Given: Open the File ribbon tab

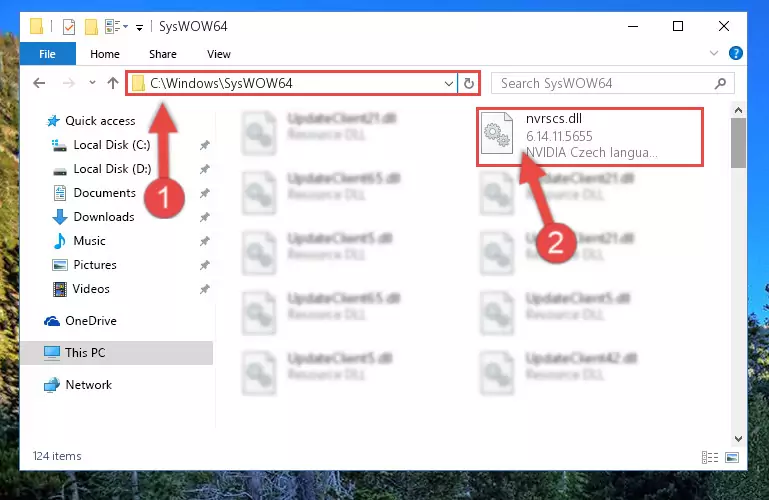Looking at the screenshot, I should coord(48,54).
